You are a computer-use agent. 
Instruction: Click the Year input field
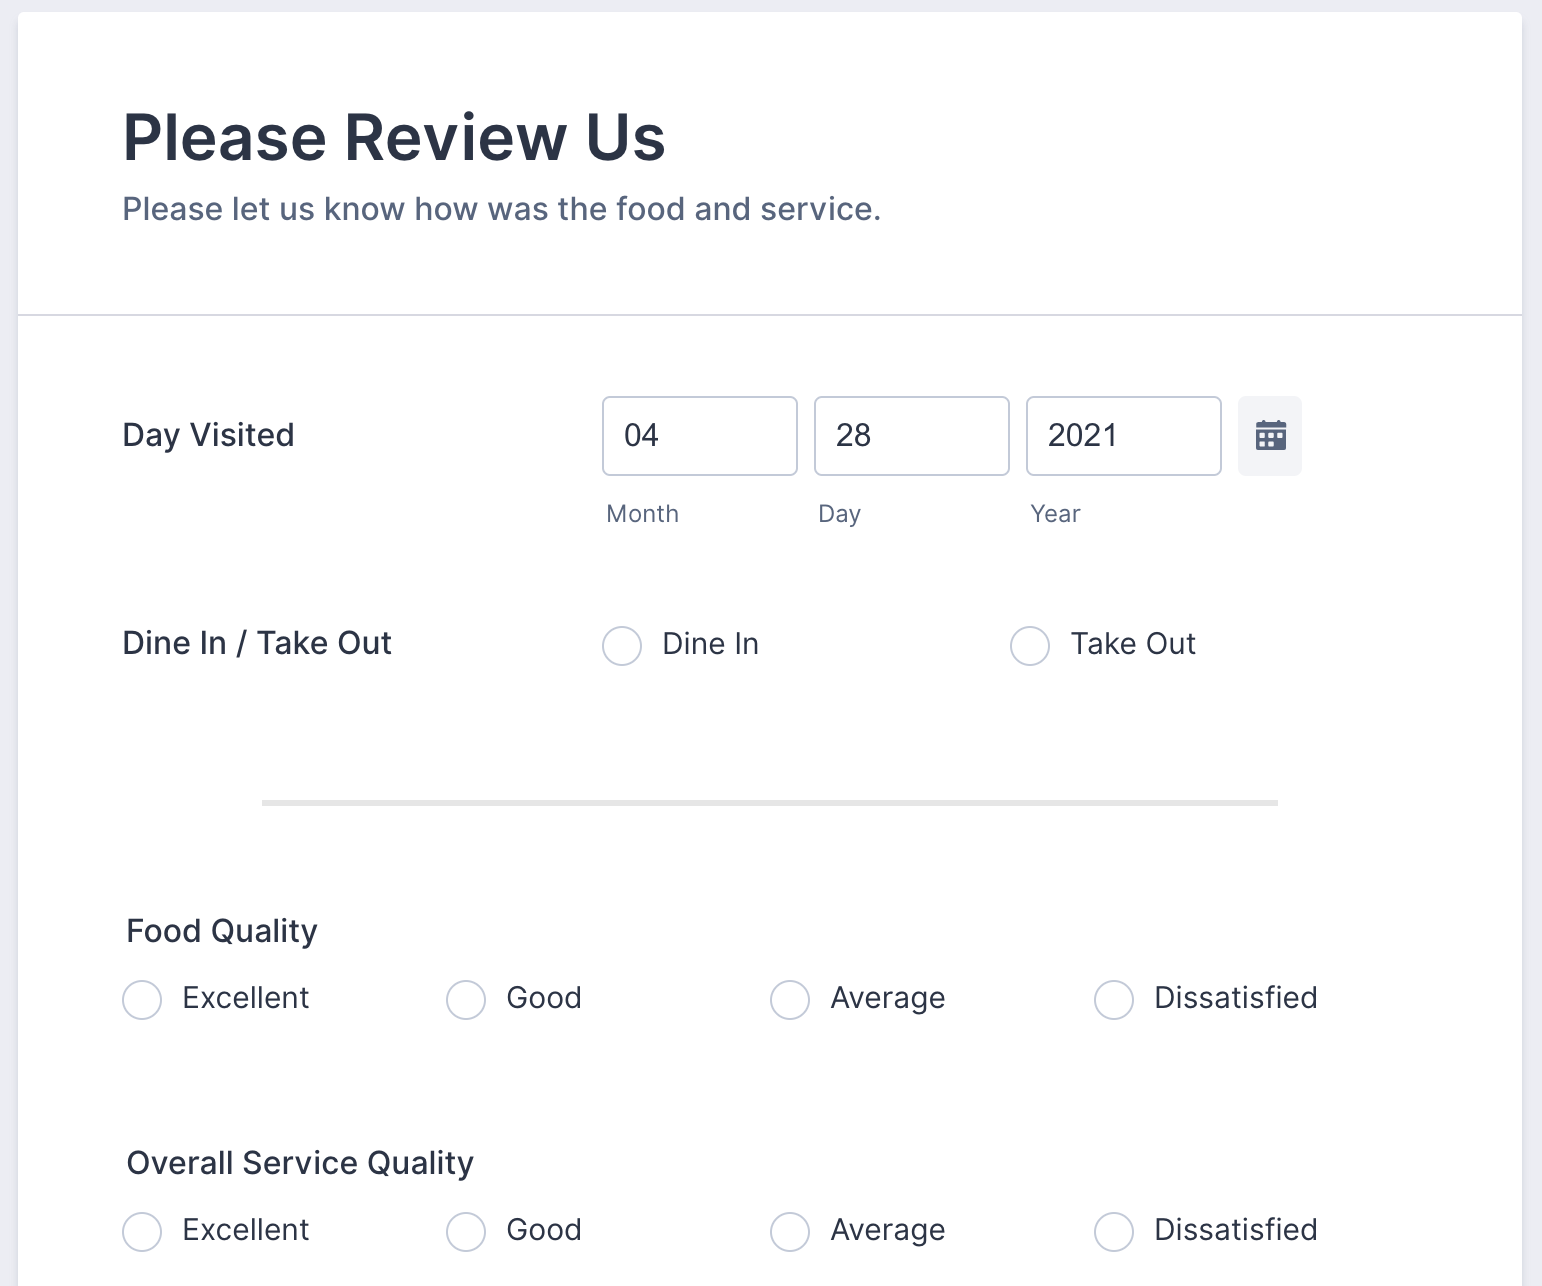click(x=1123, y=436)
